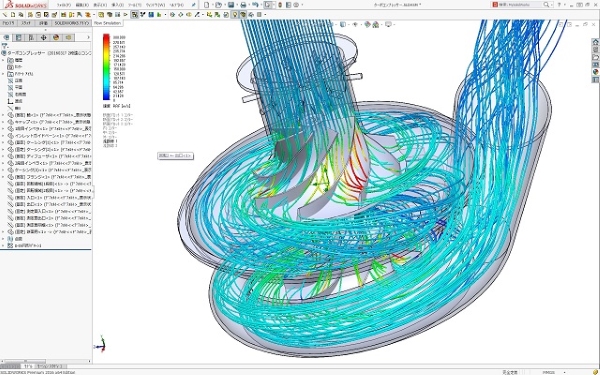This screenshot has width=600, height=375.
Task: Open the MMGS unit system status item
Action: pyautogui.click(x=548, y=372)
